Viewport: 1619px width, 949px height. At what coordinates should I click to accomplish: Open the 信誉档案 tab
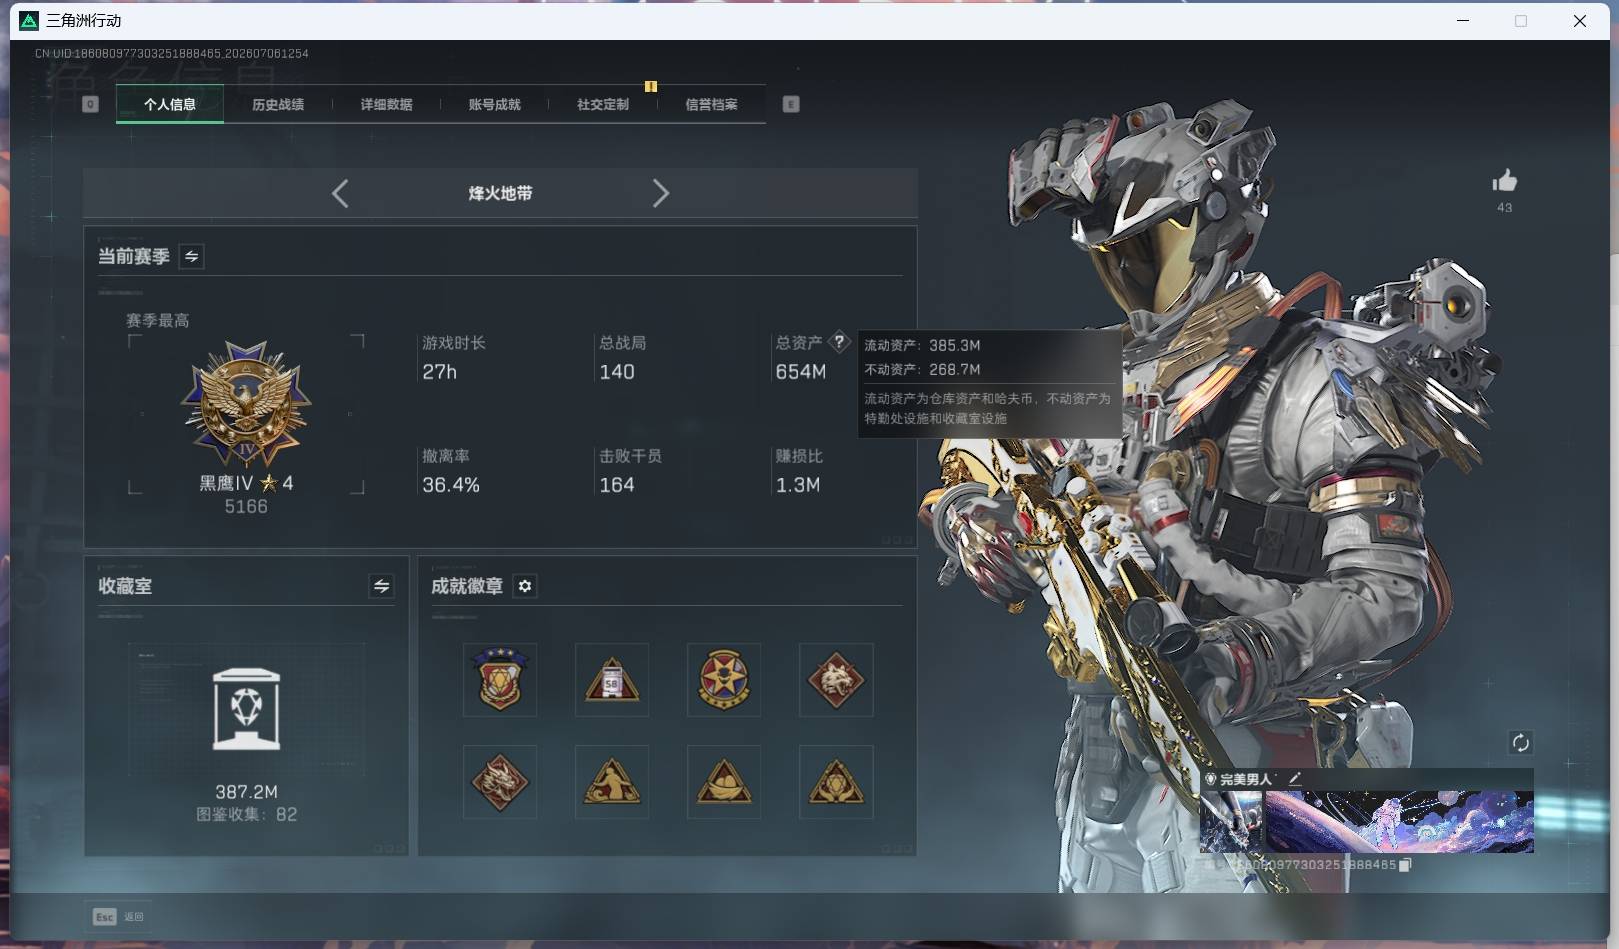tap(711, 104)
